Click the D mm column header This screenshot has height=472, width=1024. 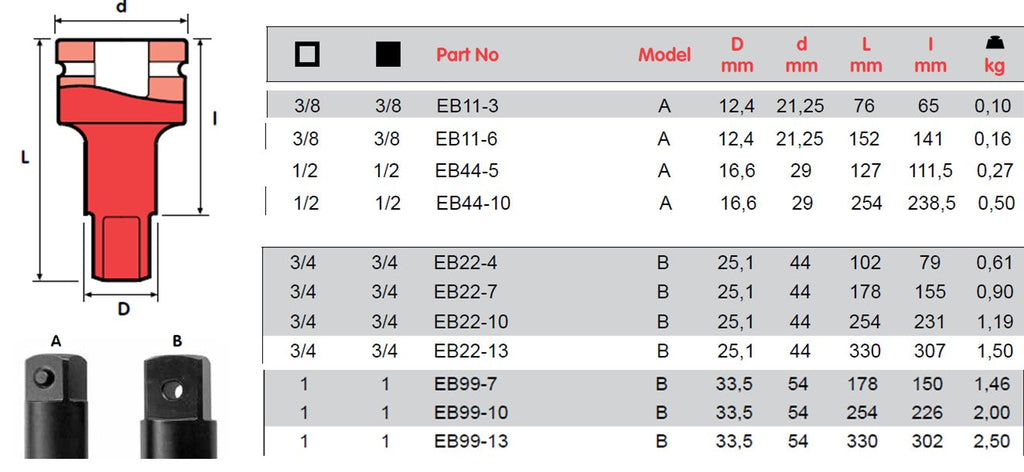pyautogui.click(x=736, y=55)
